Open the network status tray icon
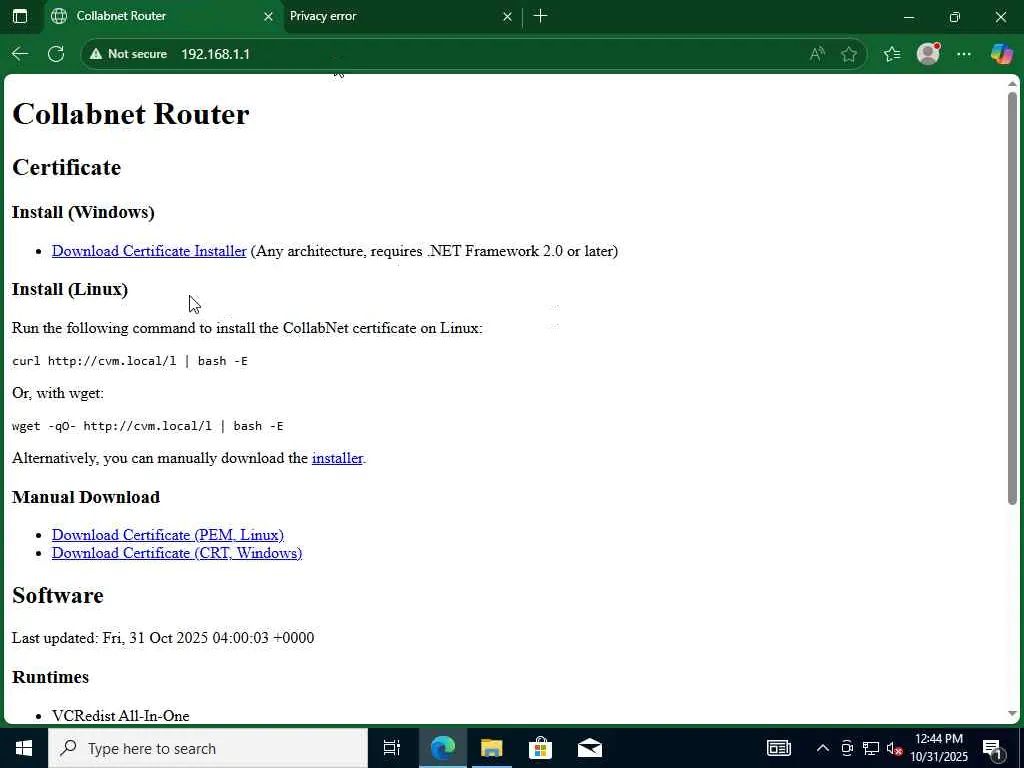The image size is (1024, 768). click(871, 748)
